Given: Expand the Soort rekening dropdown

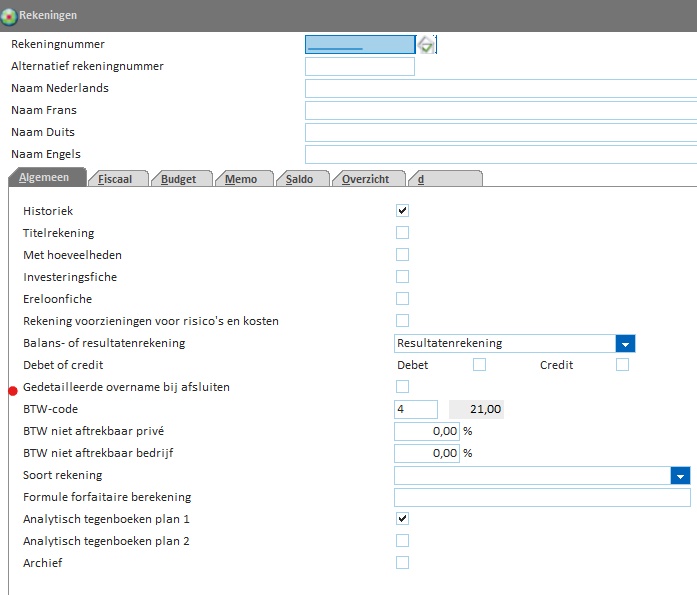Looking at the screenshot, I should pos(681,475).
